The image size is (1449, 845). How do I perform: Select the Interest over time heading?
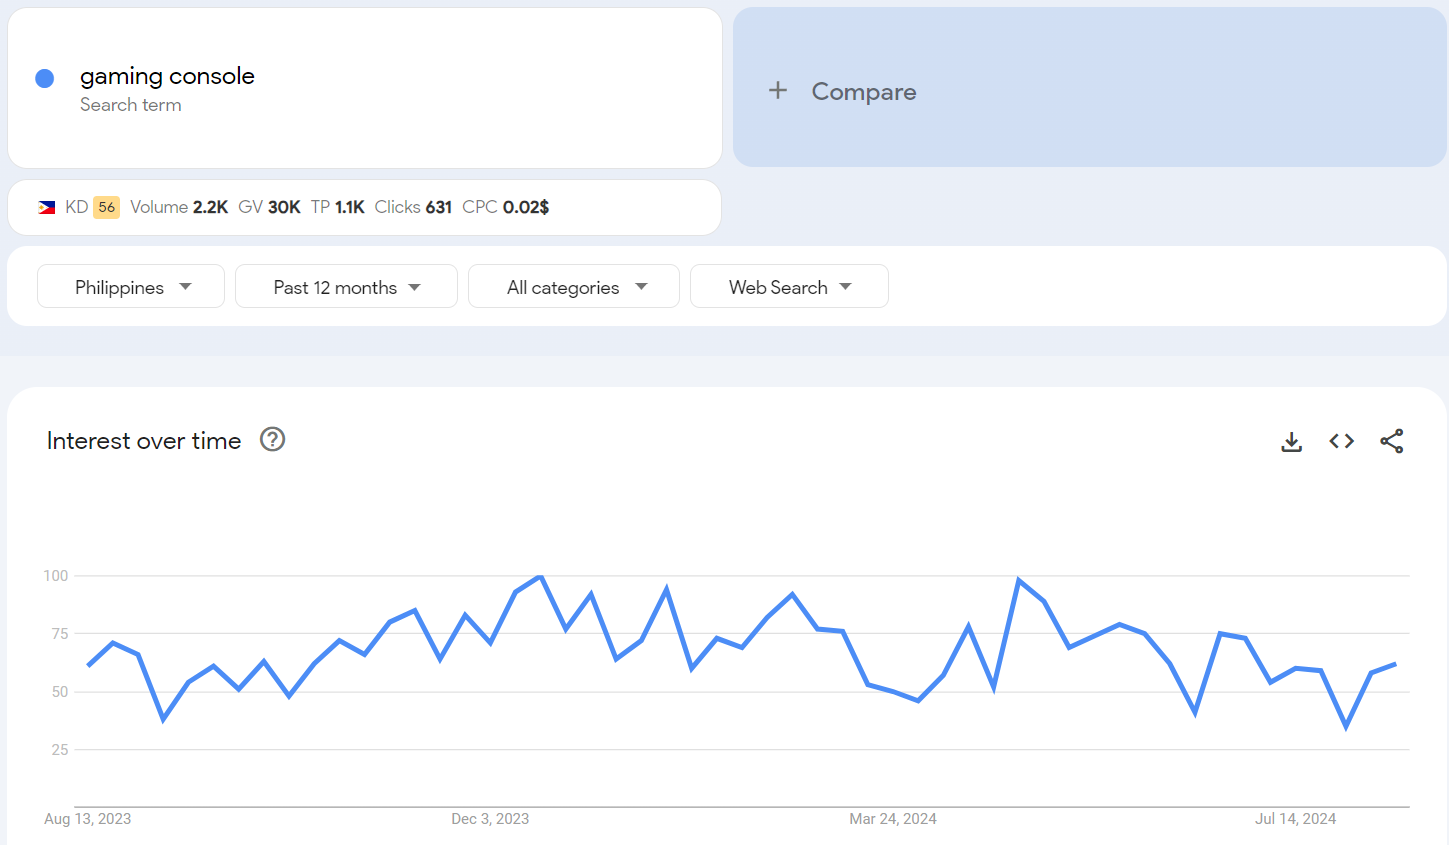[x=144, y=441]
